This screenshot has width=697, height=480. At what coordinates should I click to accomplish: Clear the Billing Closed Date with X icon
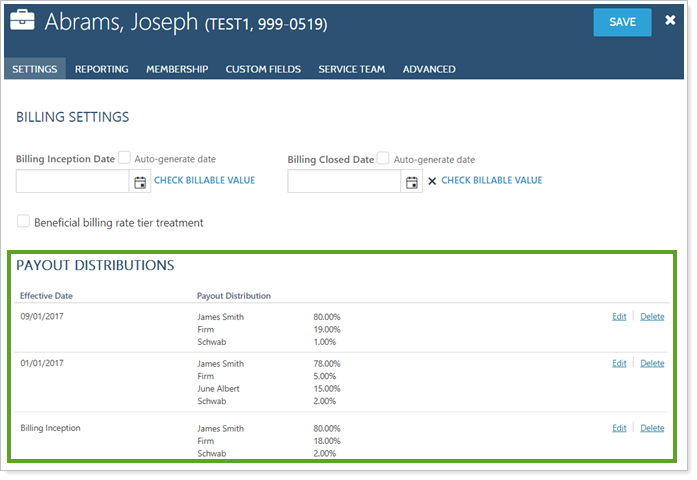click(432, 181)
